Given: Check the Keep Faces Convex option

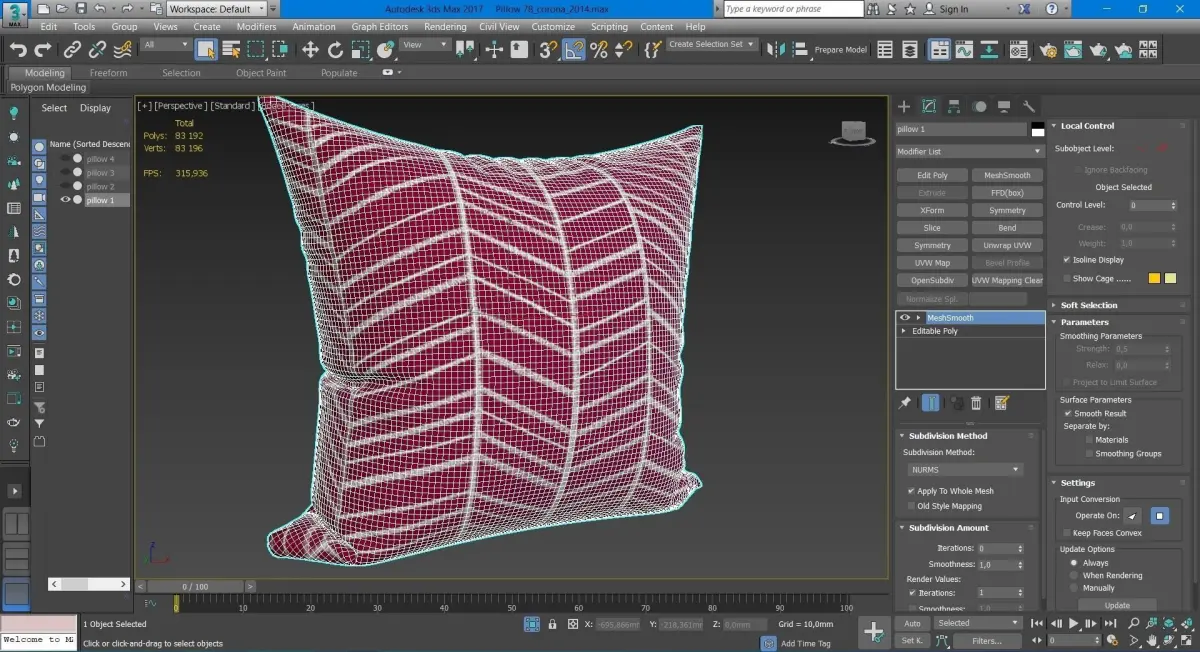Looking at the screenshot, I should tap(1066, 533).
